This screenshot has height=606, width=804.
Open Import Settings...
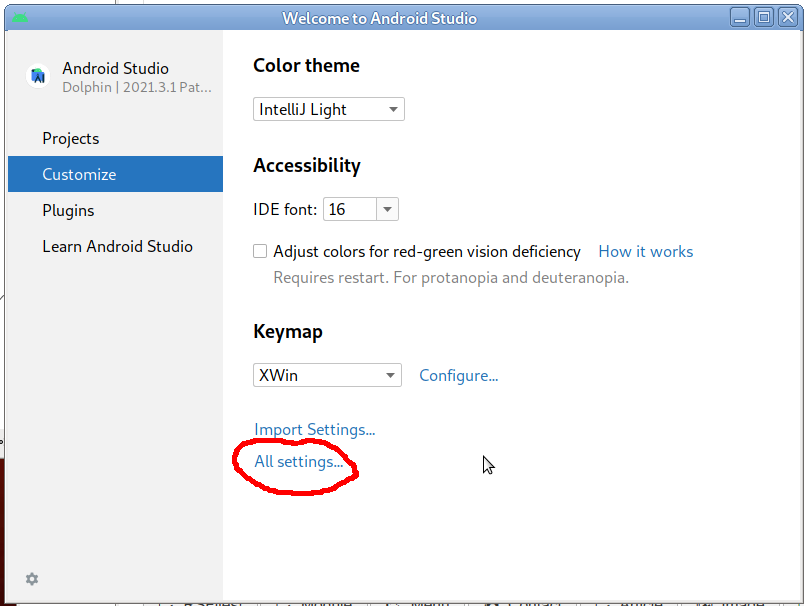point(314,429)
